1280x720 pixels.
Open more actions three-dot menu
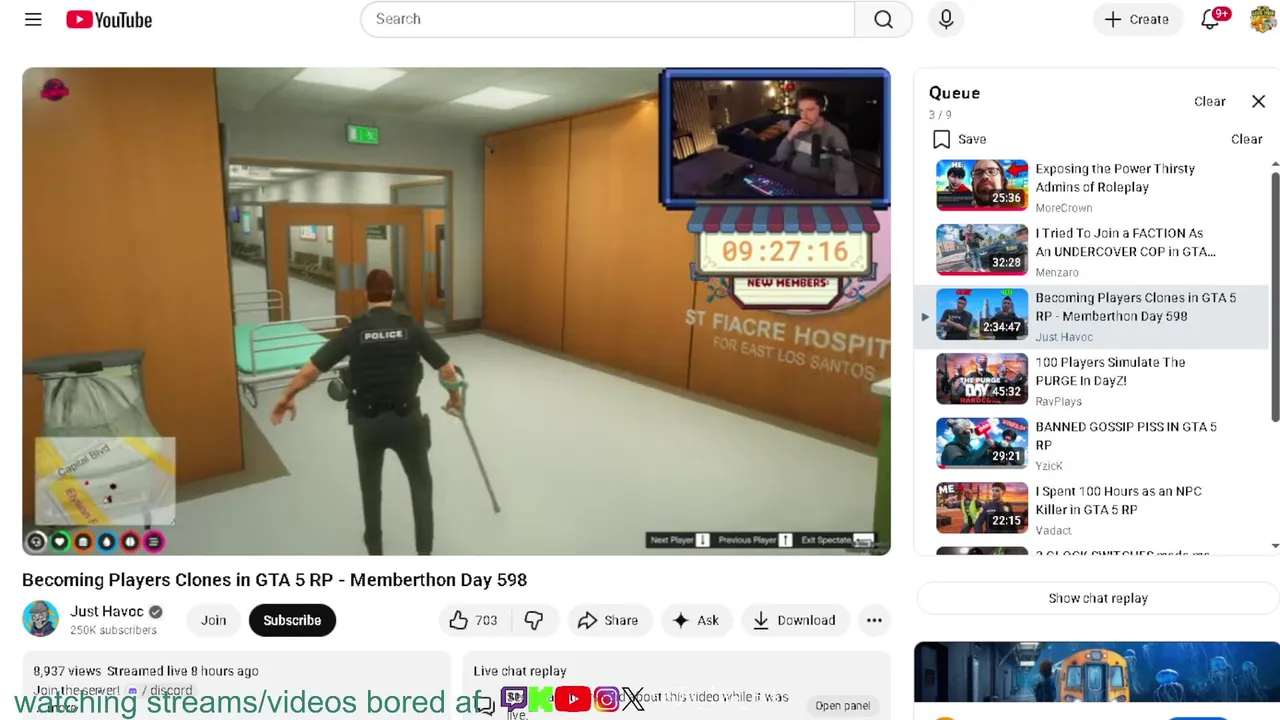[x=874, y=620]
